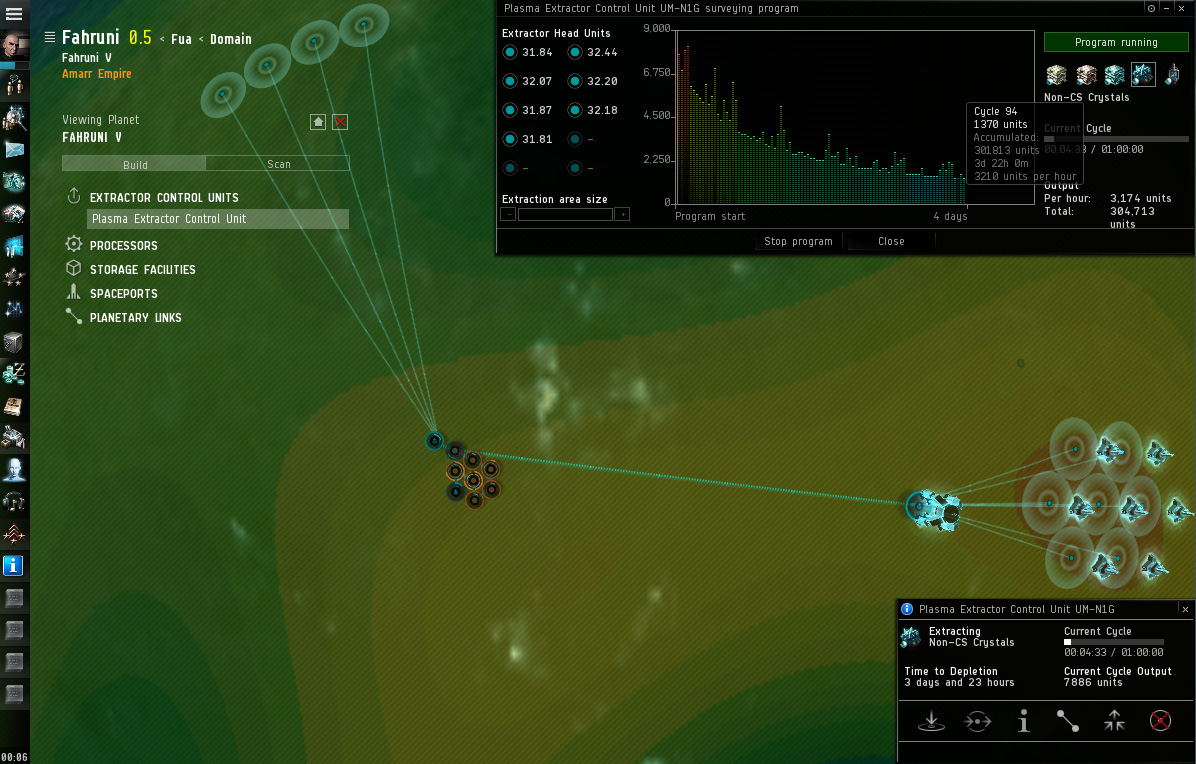Select the Non-CS Crystals resource icon
Screen dimensions: 1196x764
(1143, 75)
